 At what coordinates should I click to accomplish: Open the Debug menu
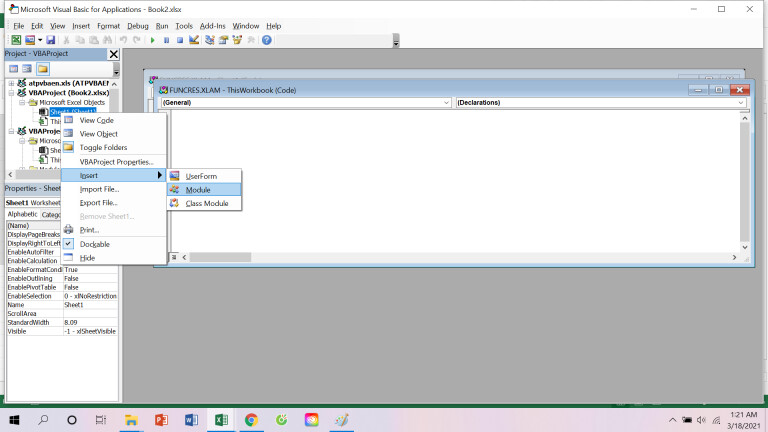tap(138, 26)
